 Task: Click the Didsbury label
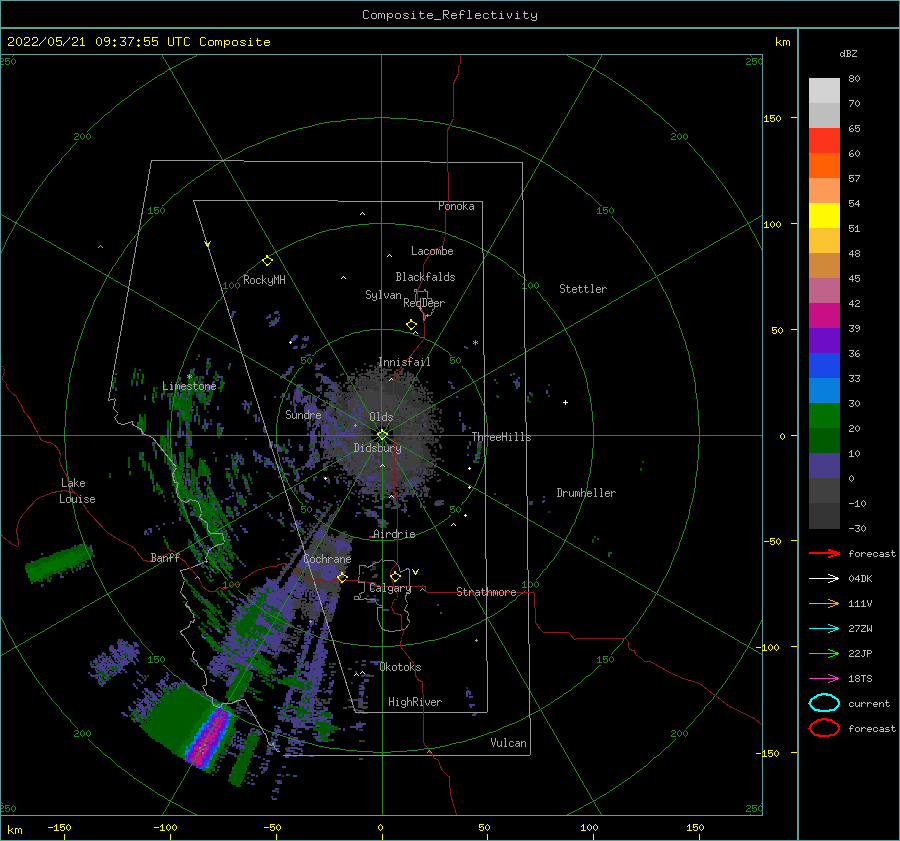click(x=378, y=448)
